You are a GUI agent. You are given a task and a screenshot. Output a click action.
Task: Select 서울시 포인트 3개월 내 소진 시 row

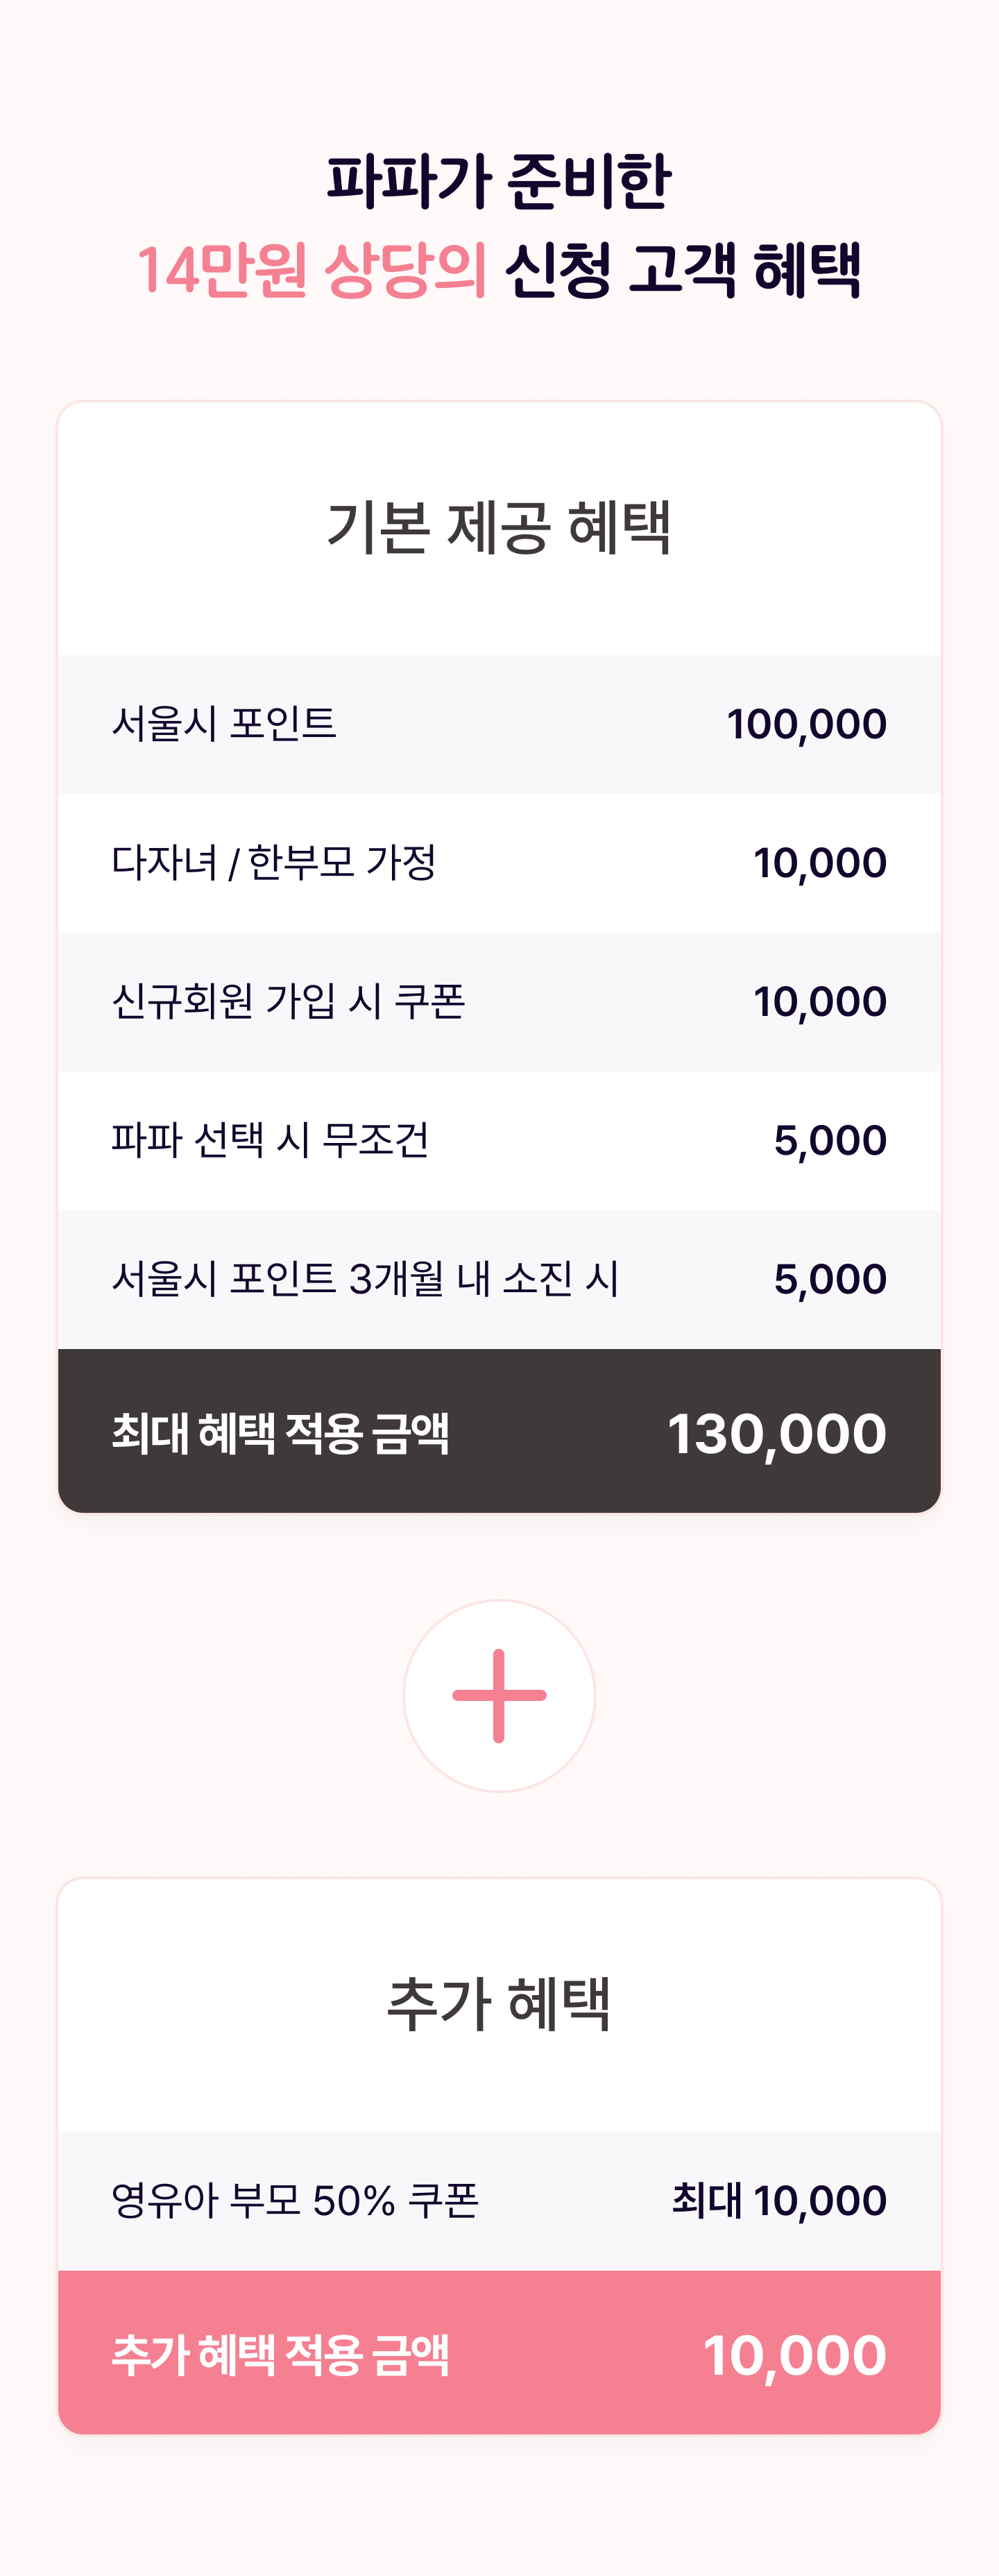click(x=499, y=1279)
